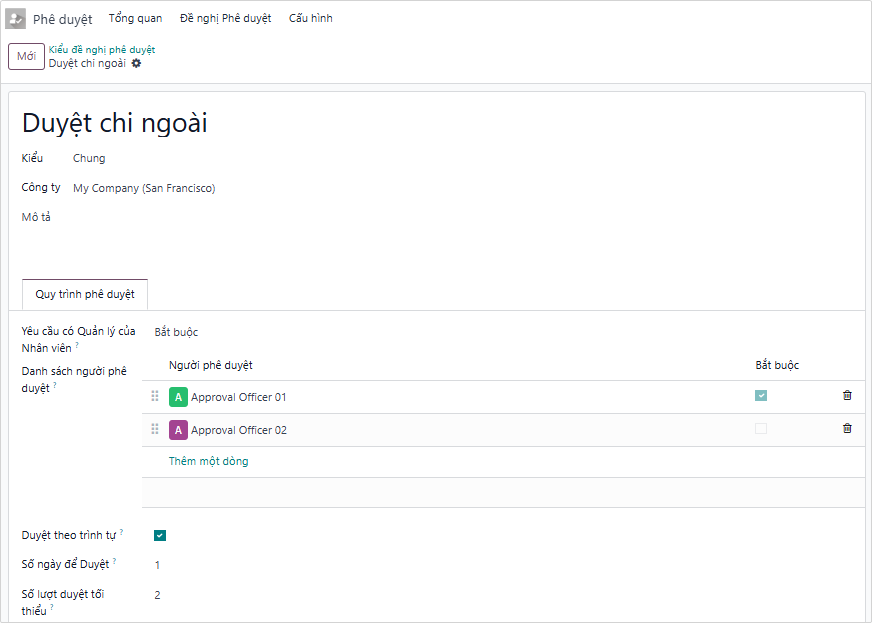Click Thêm một dòng link
Screen dimensions: 872x623
[x=208, y=461]
